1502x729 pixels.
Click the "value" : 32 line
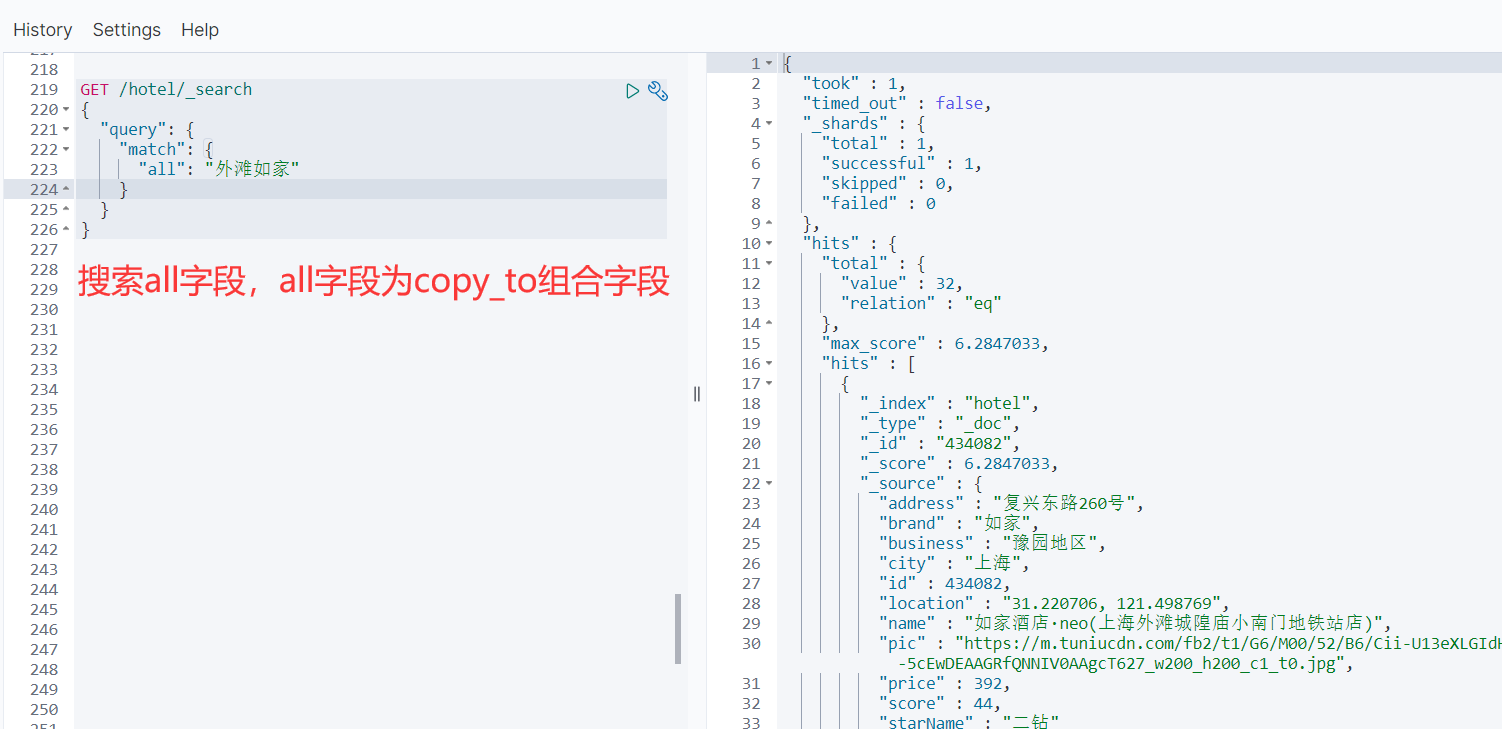pyautogui.click(x=901, y=284)
